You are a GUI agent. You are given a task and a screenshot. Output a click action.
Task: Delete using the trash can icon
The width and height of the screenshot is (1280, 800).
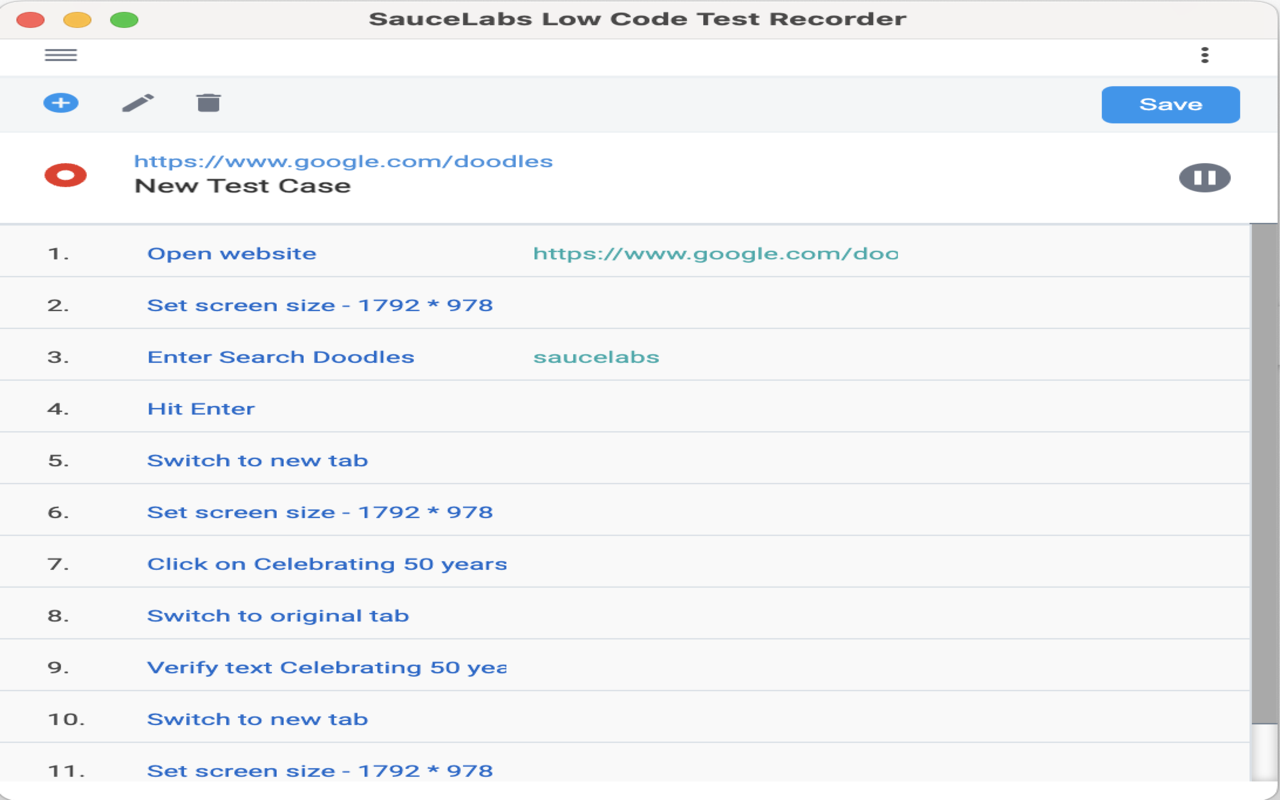click(x=208, y=103)
